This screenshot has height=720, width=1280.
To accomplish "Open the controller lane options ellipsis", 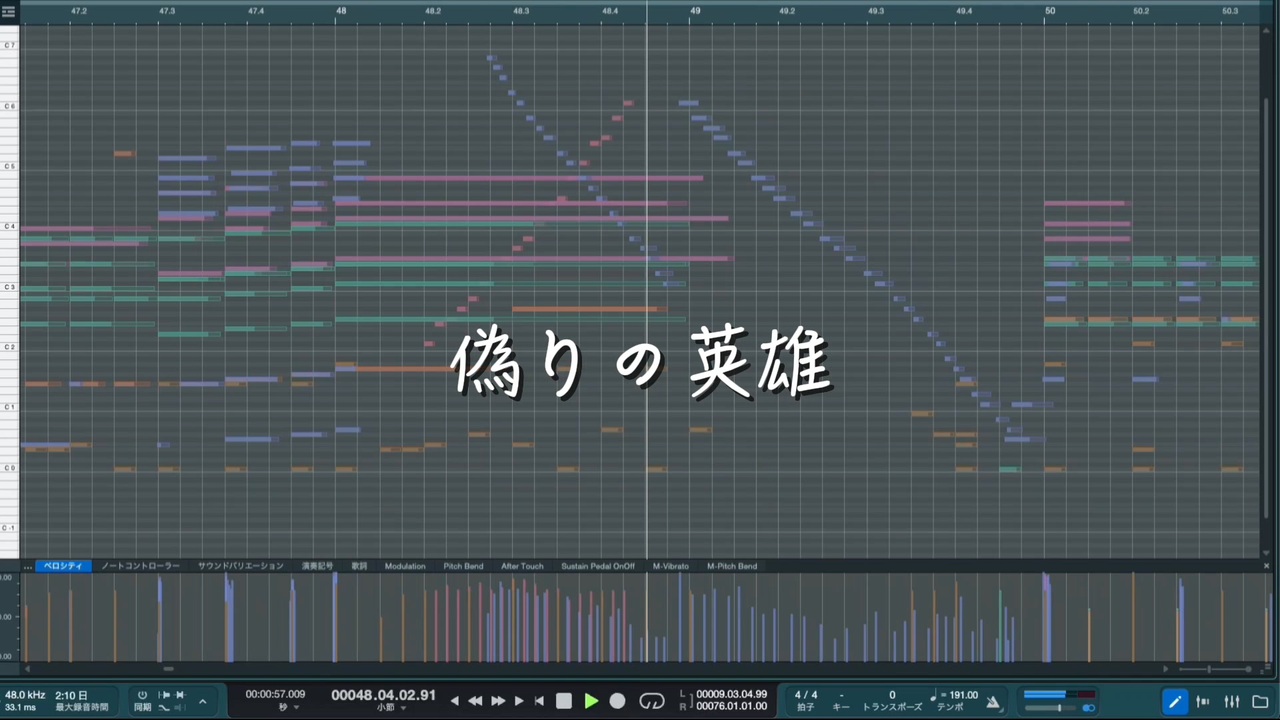I will tap(27, 566).
